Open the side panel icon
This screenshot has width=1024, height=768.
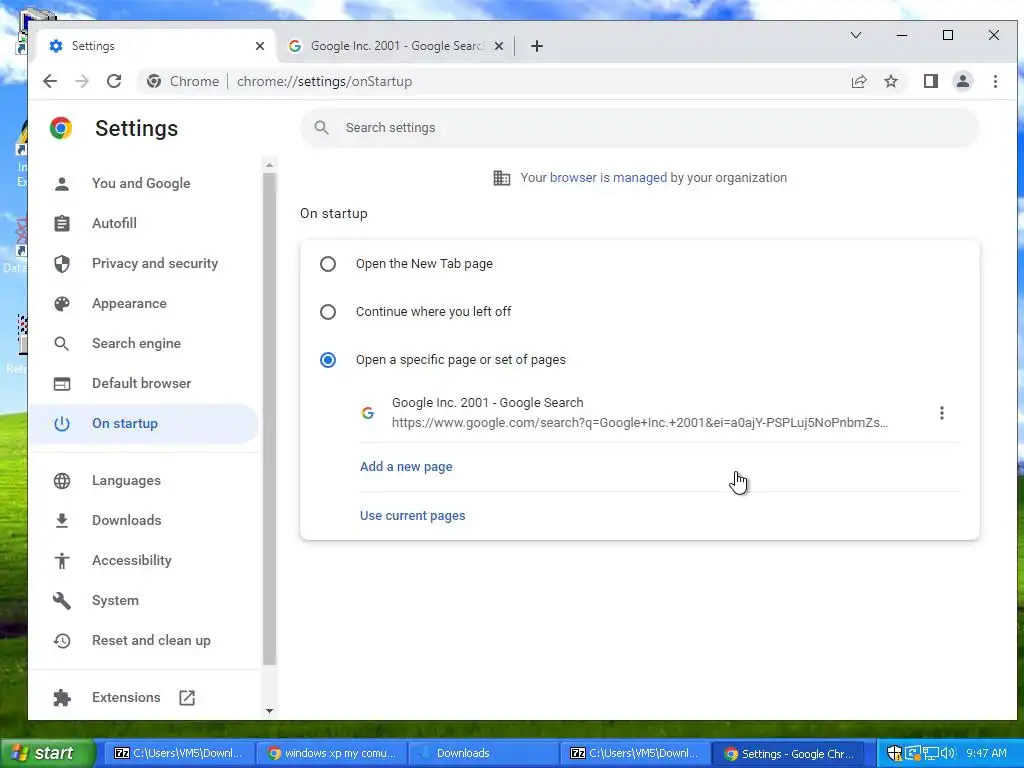pyautogui.click(x=931, y=82)
